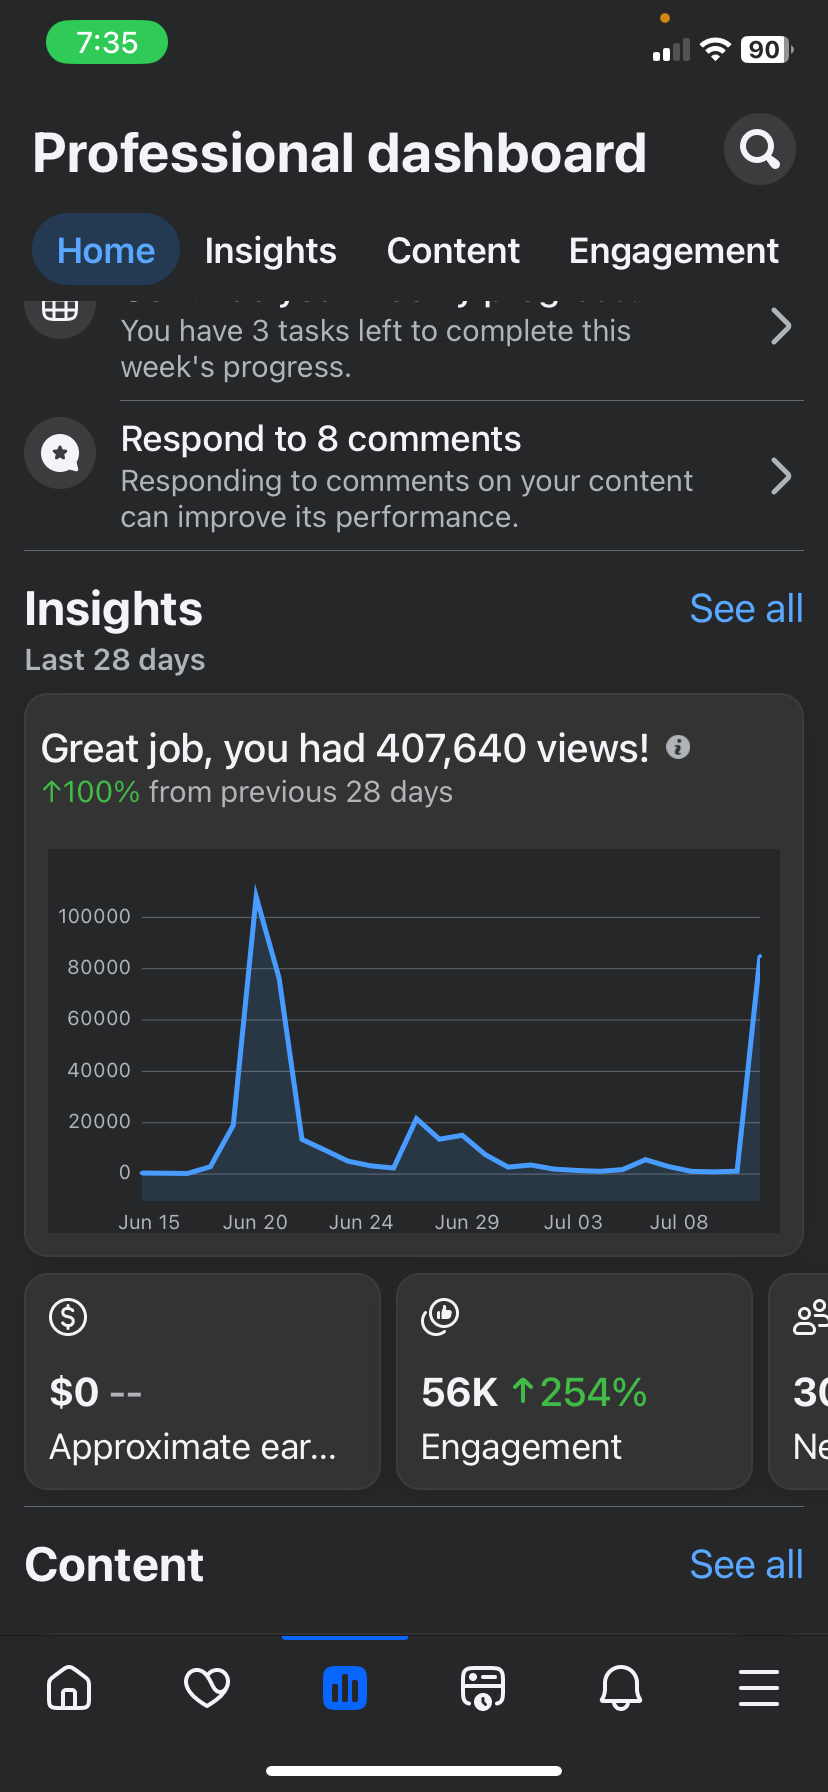The height and width of the screenshot is (1792, 828).
Task: Select the Home tab pill
Action: tap(106, 251)
